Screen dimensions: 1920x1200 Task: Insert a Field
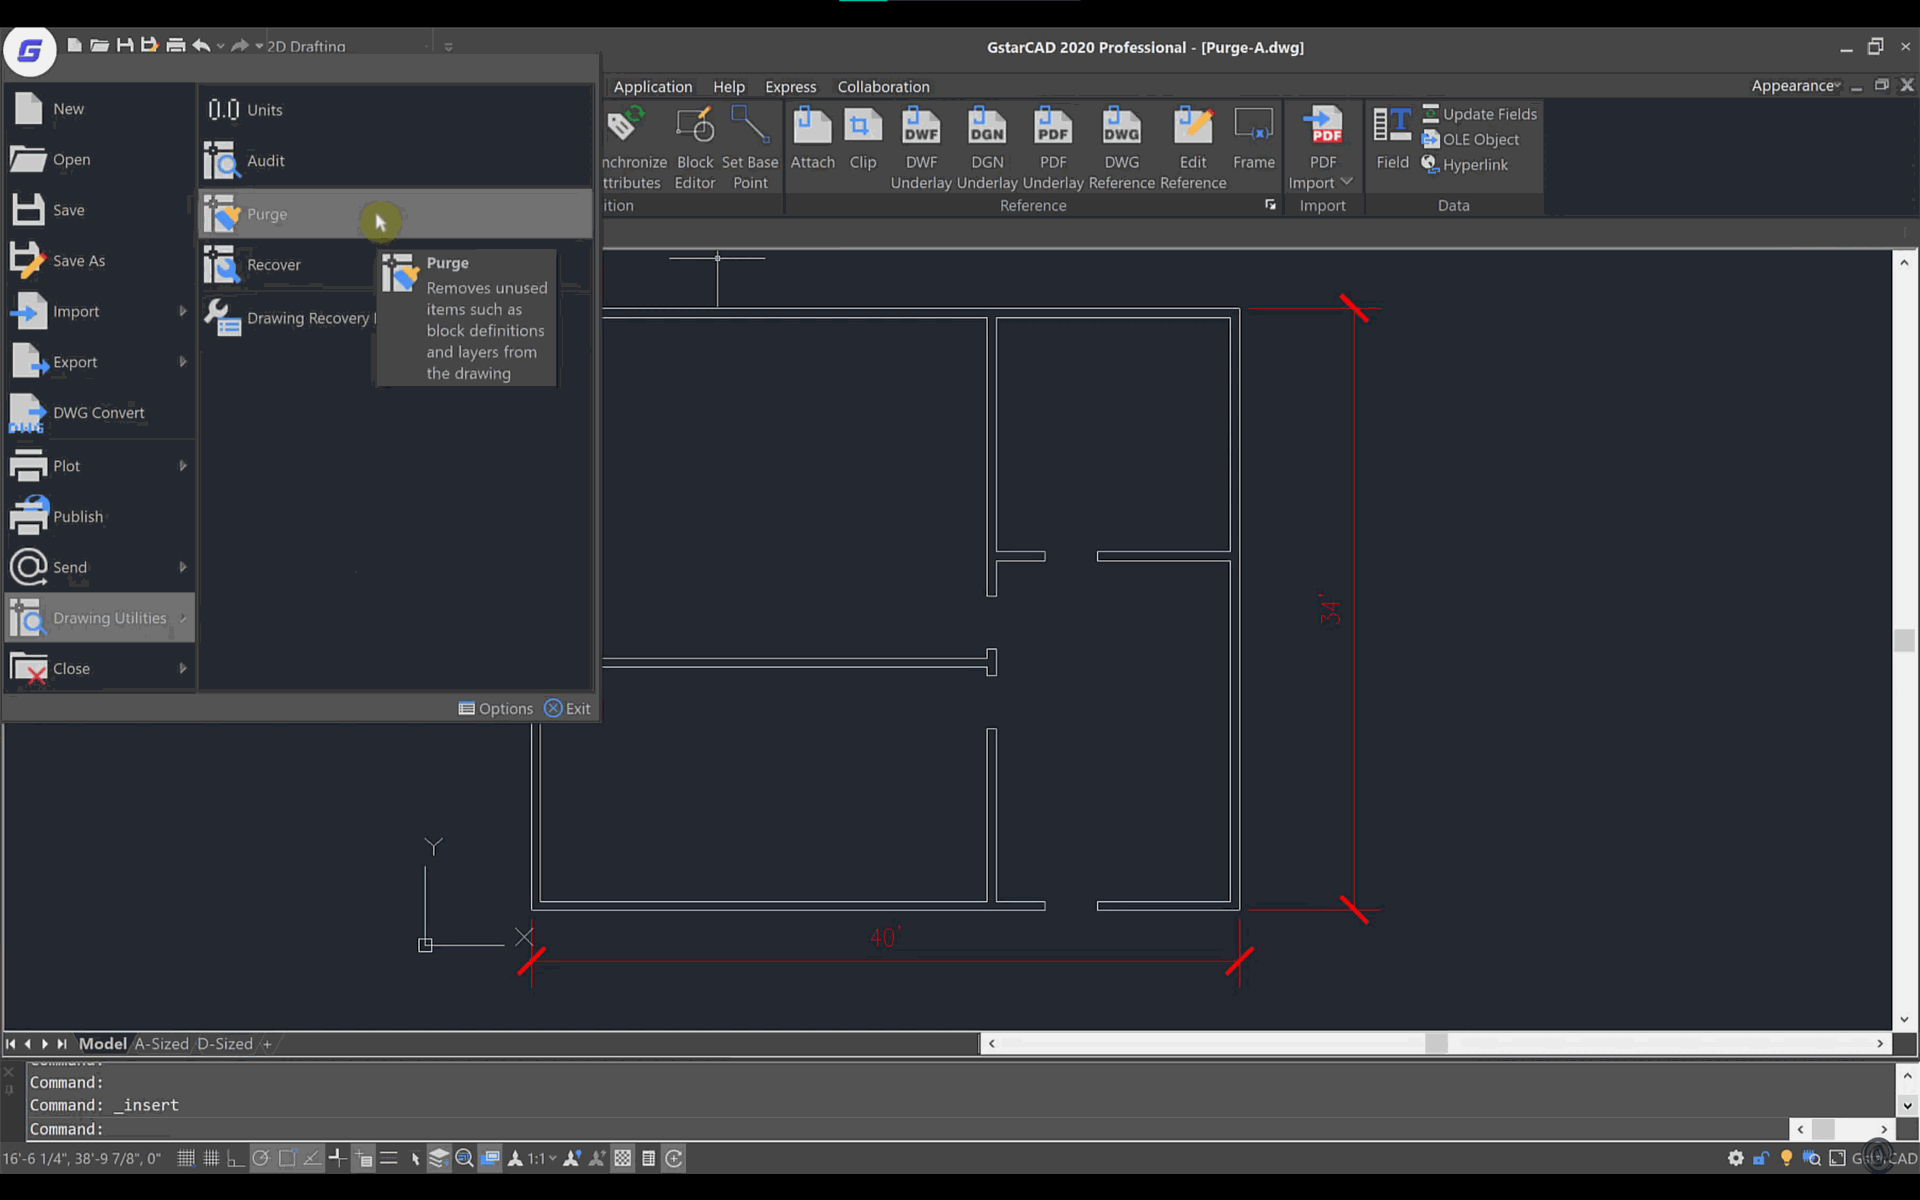point(1392,138)
